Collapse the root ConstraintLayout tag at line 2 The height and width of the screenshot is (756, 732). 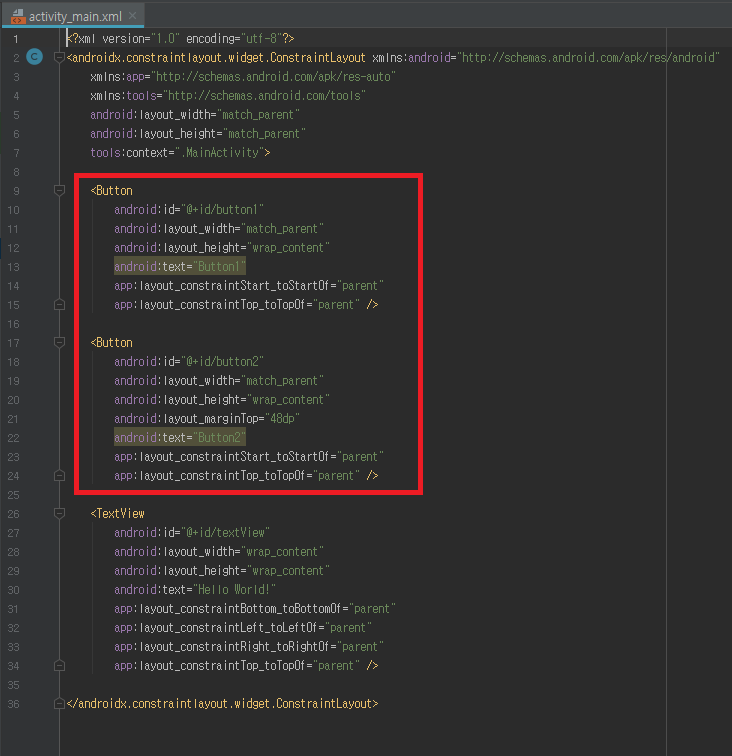coord(59,58)
